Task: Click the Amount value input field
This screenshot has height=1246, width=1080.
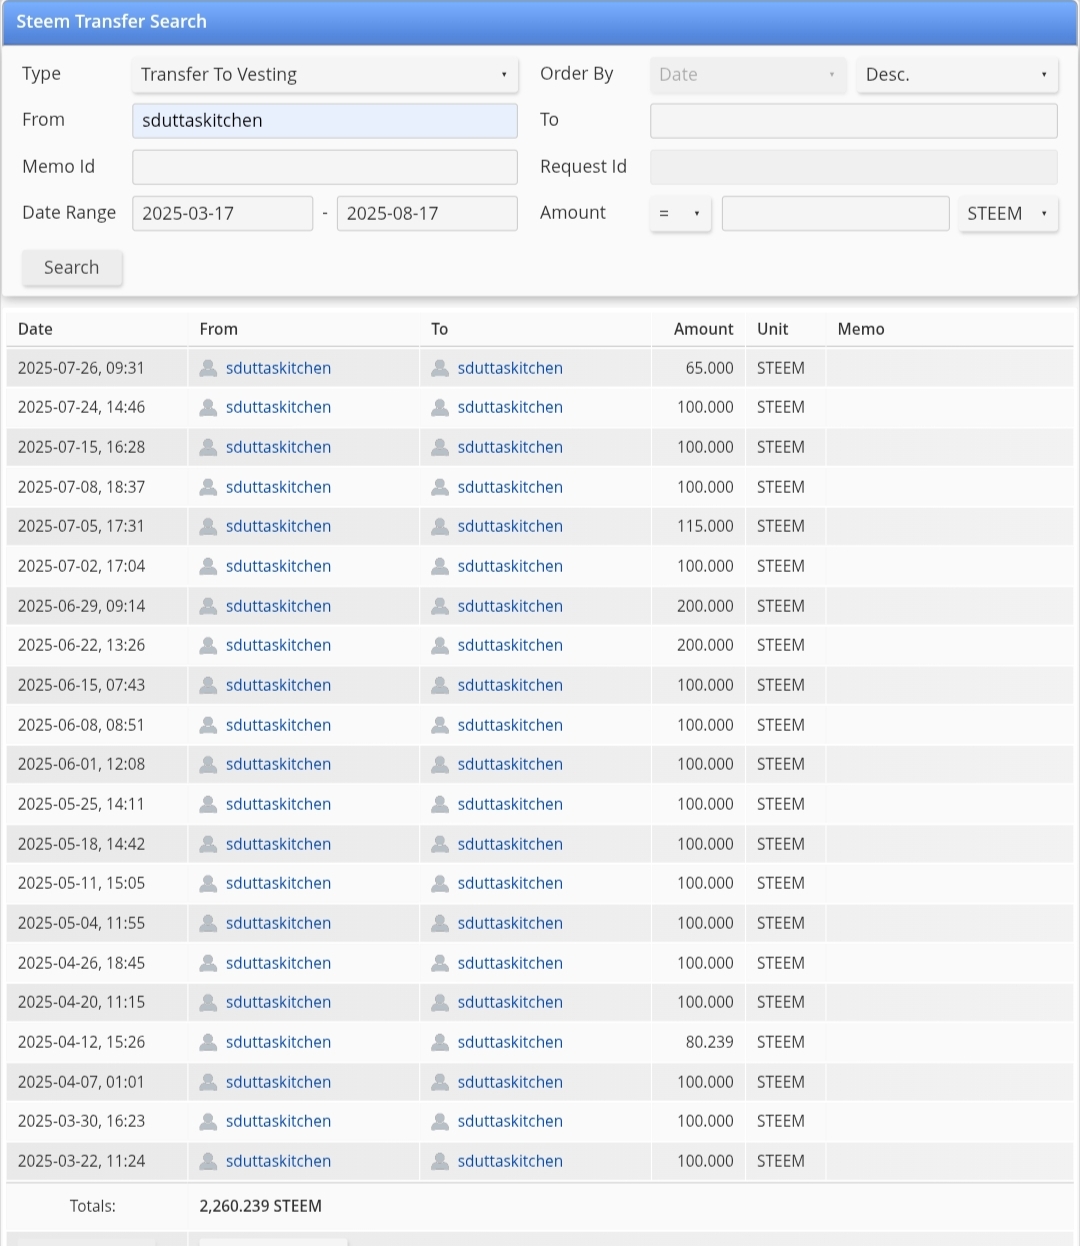Action: (835, 213)
